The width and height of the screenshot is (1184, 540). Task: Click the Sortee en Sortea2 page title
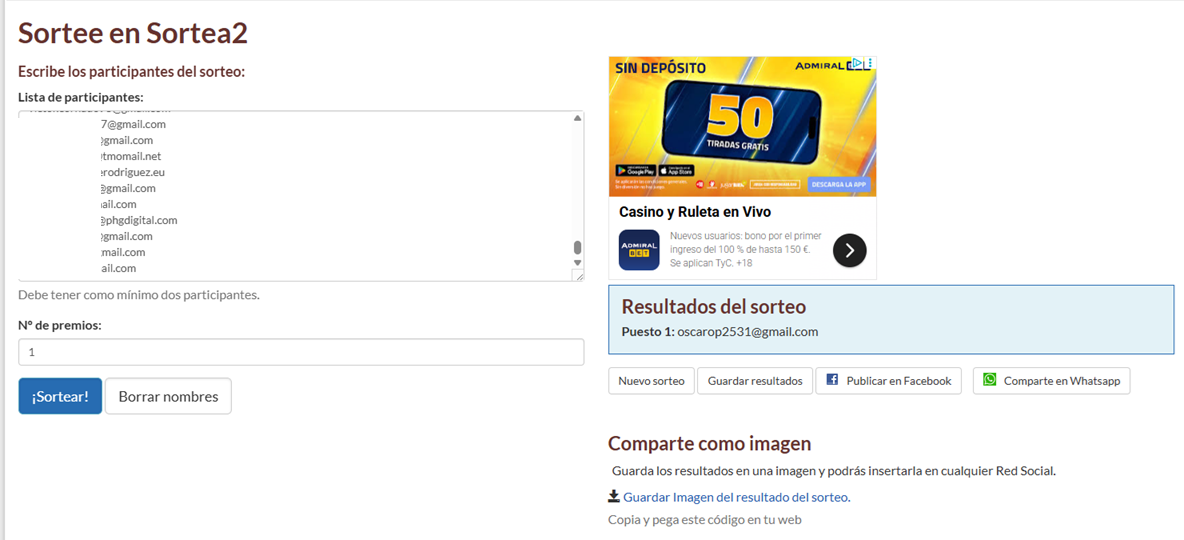click(133, 32)
